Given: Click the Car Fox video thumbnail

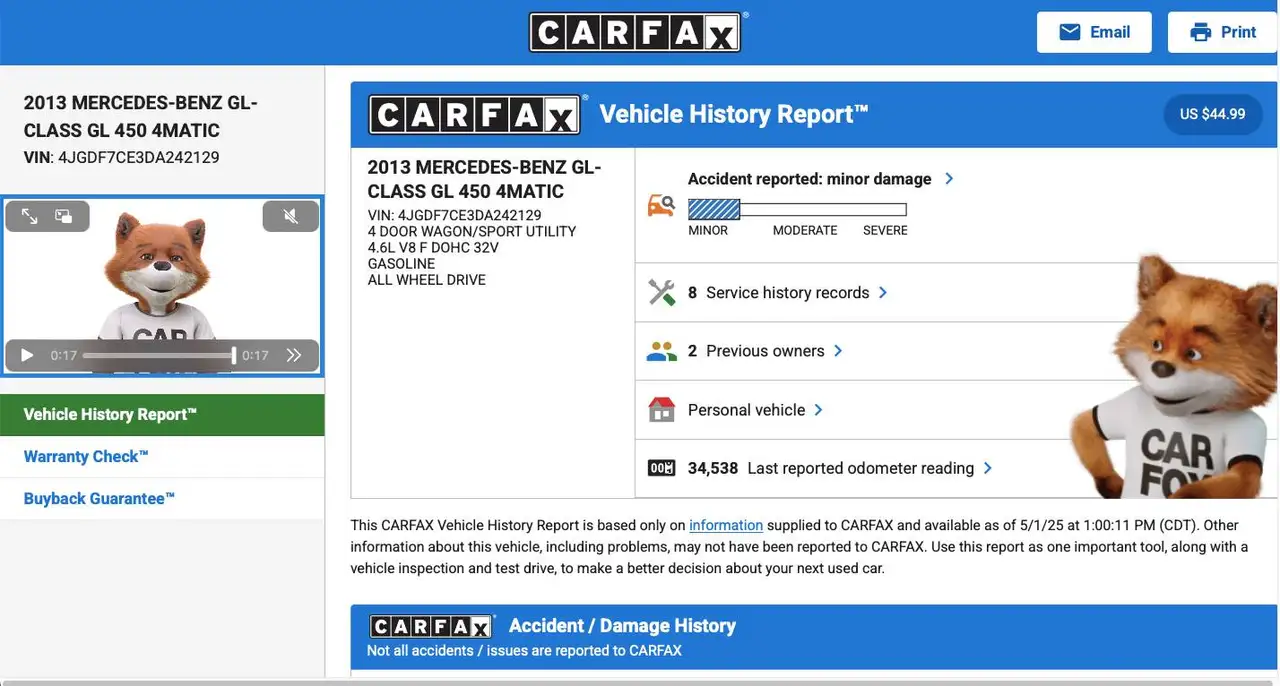Looking at the screenshot, I should [162, 285].
